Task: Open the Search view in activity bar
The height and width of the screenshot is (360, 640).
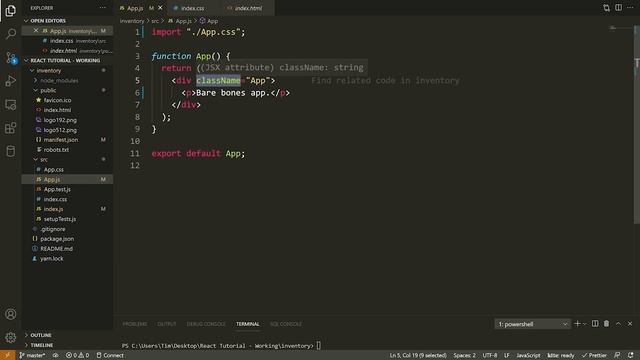Action: [11, 33]
